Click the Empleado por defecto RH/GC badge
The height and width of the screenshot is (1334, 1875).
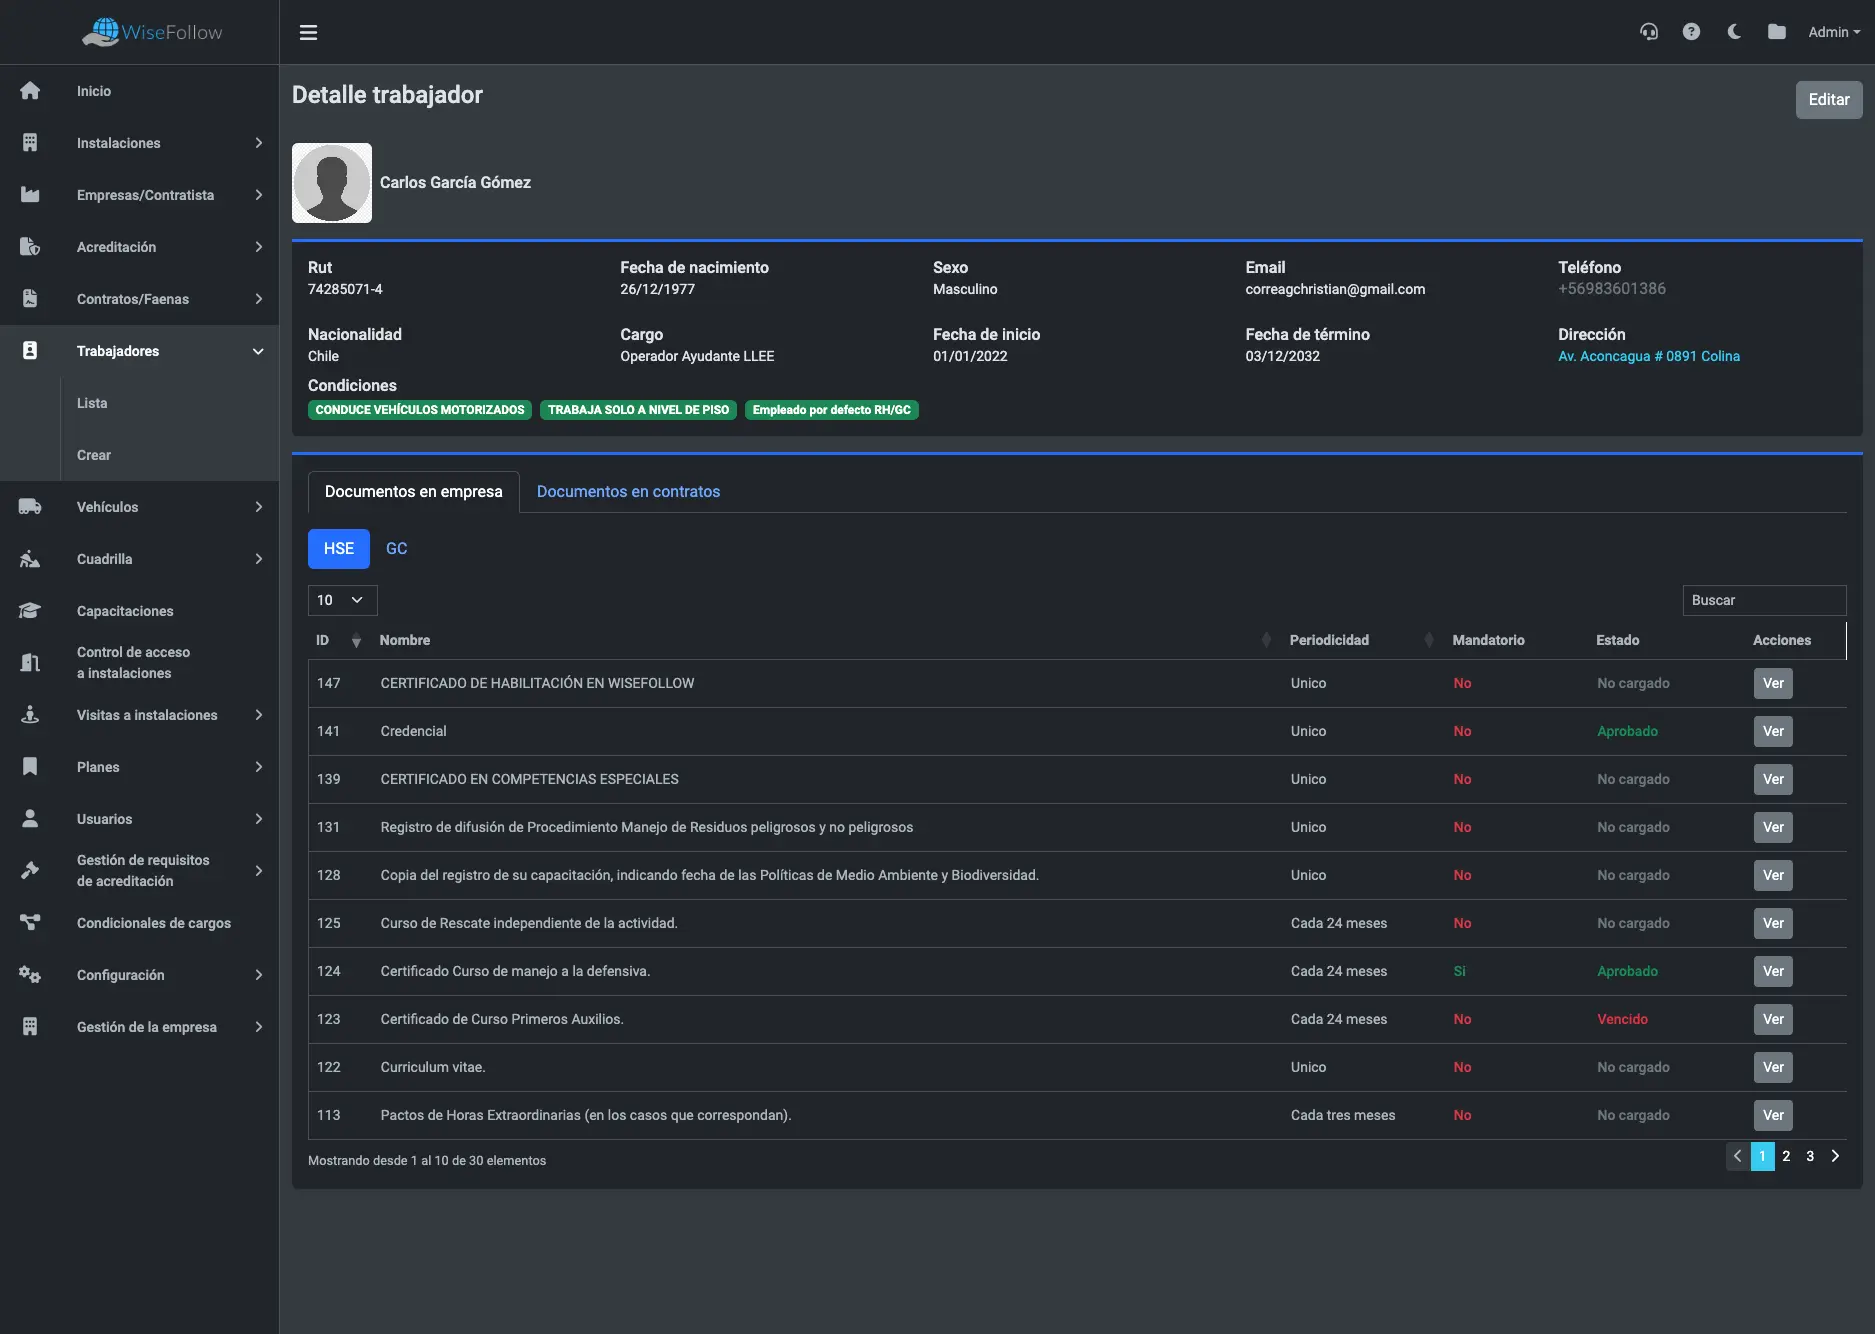click(832, 410)
